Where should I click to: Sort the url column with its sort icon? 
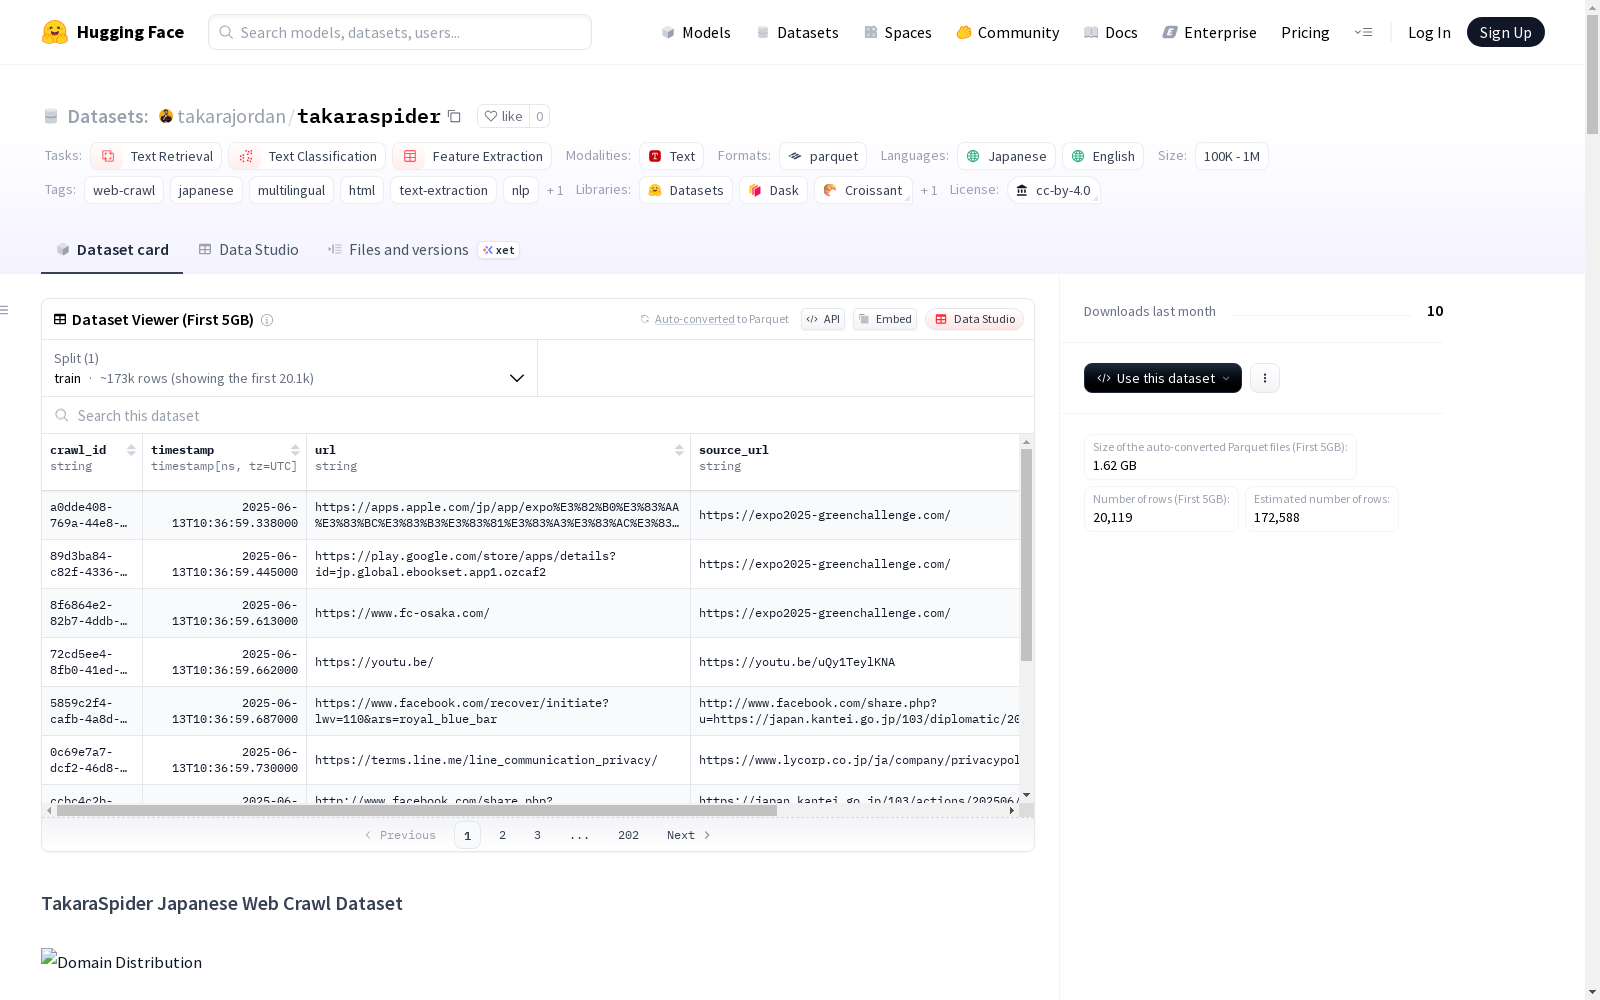tap(679, 450)
